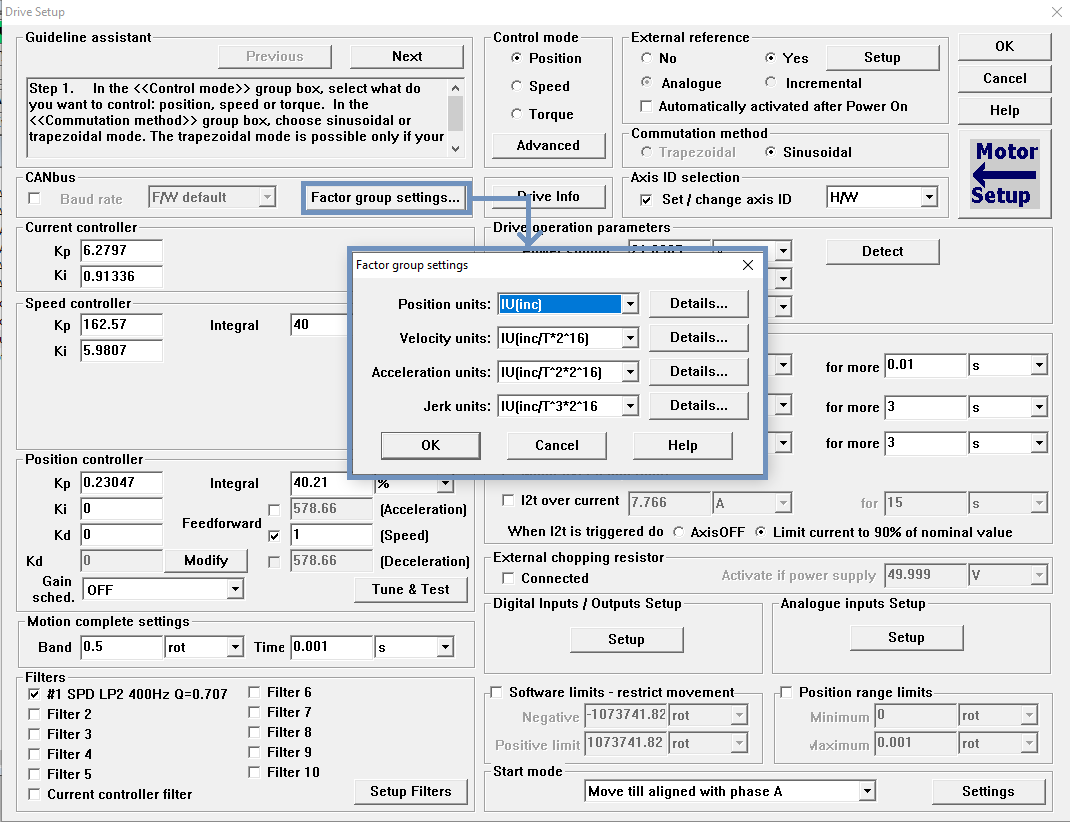Open the unit dropdown next to 0.01
The width and height of the screenshot is (1070, 822).
(x=1039, y=365)
